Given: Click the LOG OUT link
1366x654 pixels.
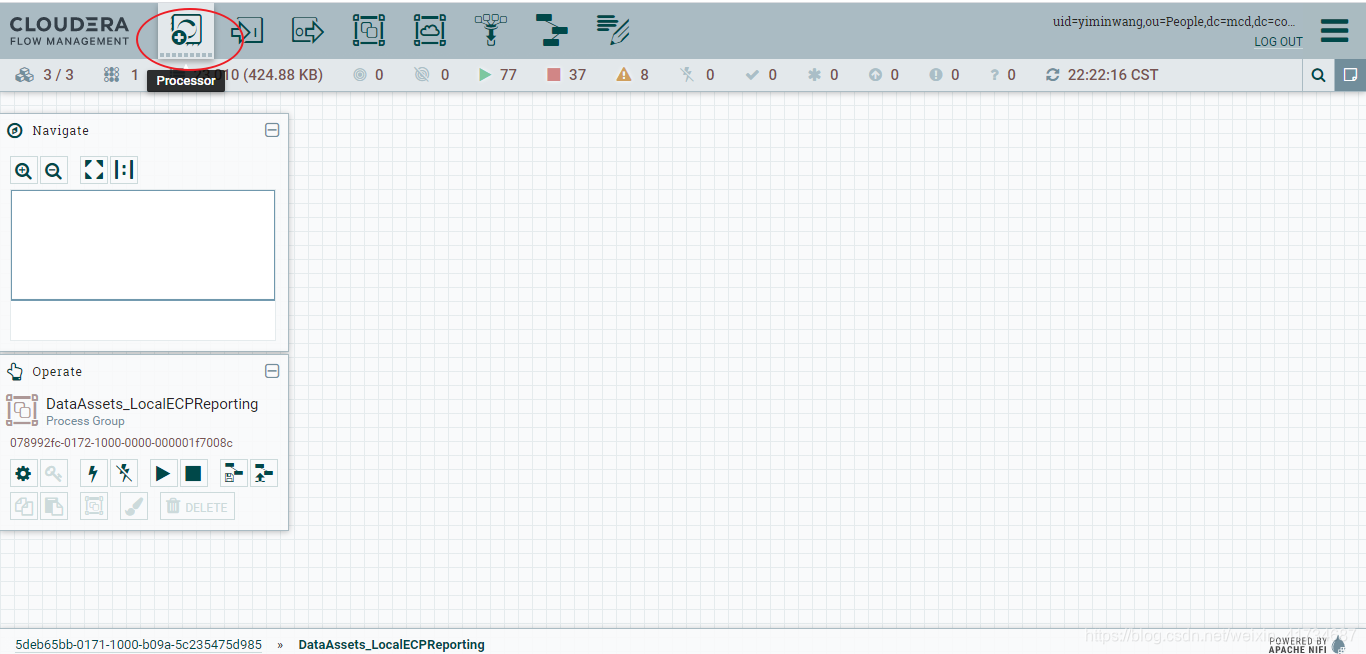Looking at the screenshot, I should point(1278,42).
